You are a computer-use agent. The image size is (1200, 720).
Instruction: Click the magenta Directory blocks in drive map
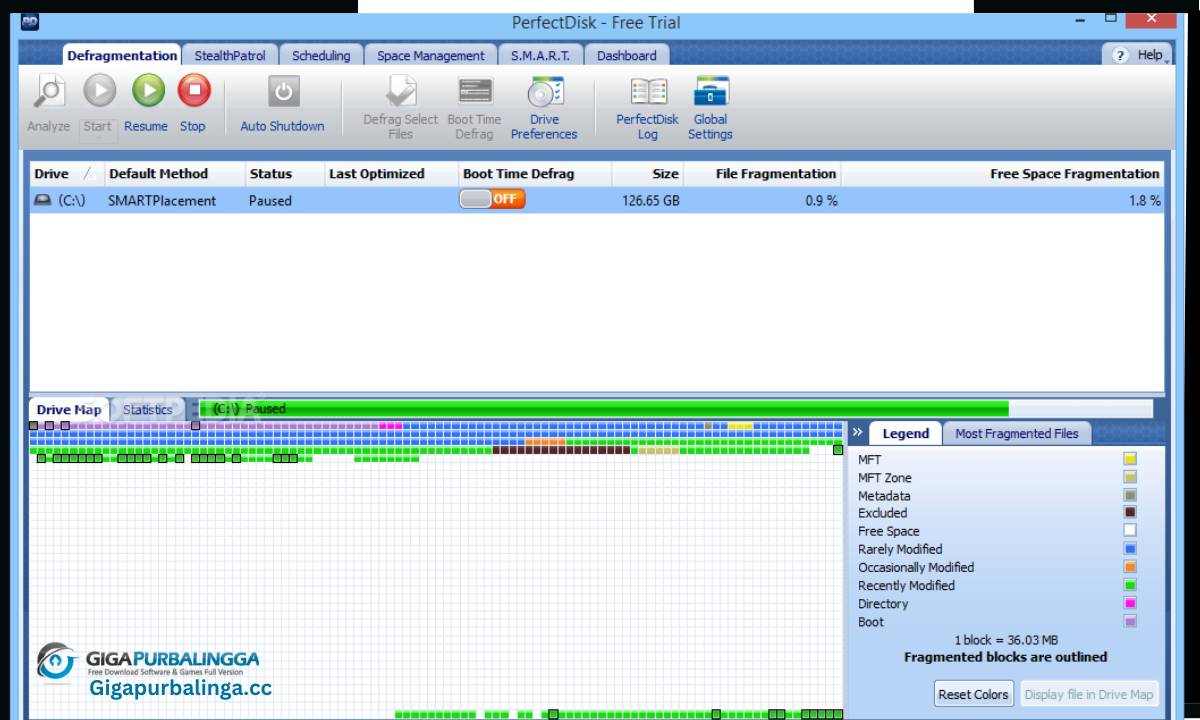pyautogui.click(x=390, y=426)
